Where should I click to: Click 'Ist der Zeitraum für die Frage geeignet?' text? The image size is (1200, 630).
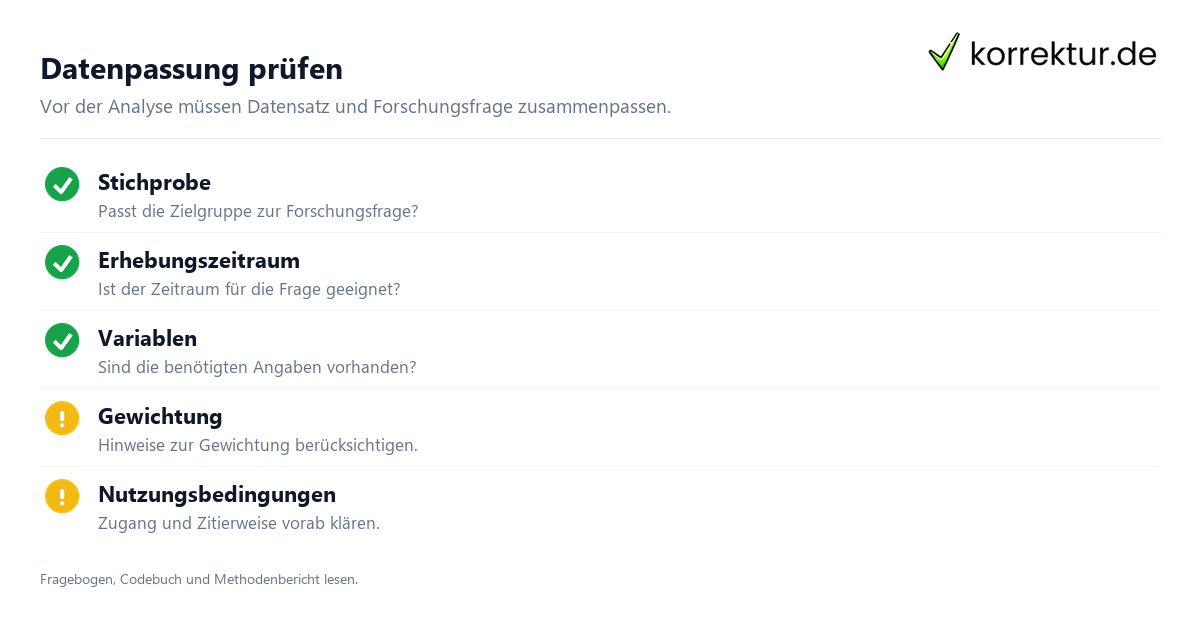(249, 290)
